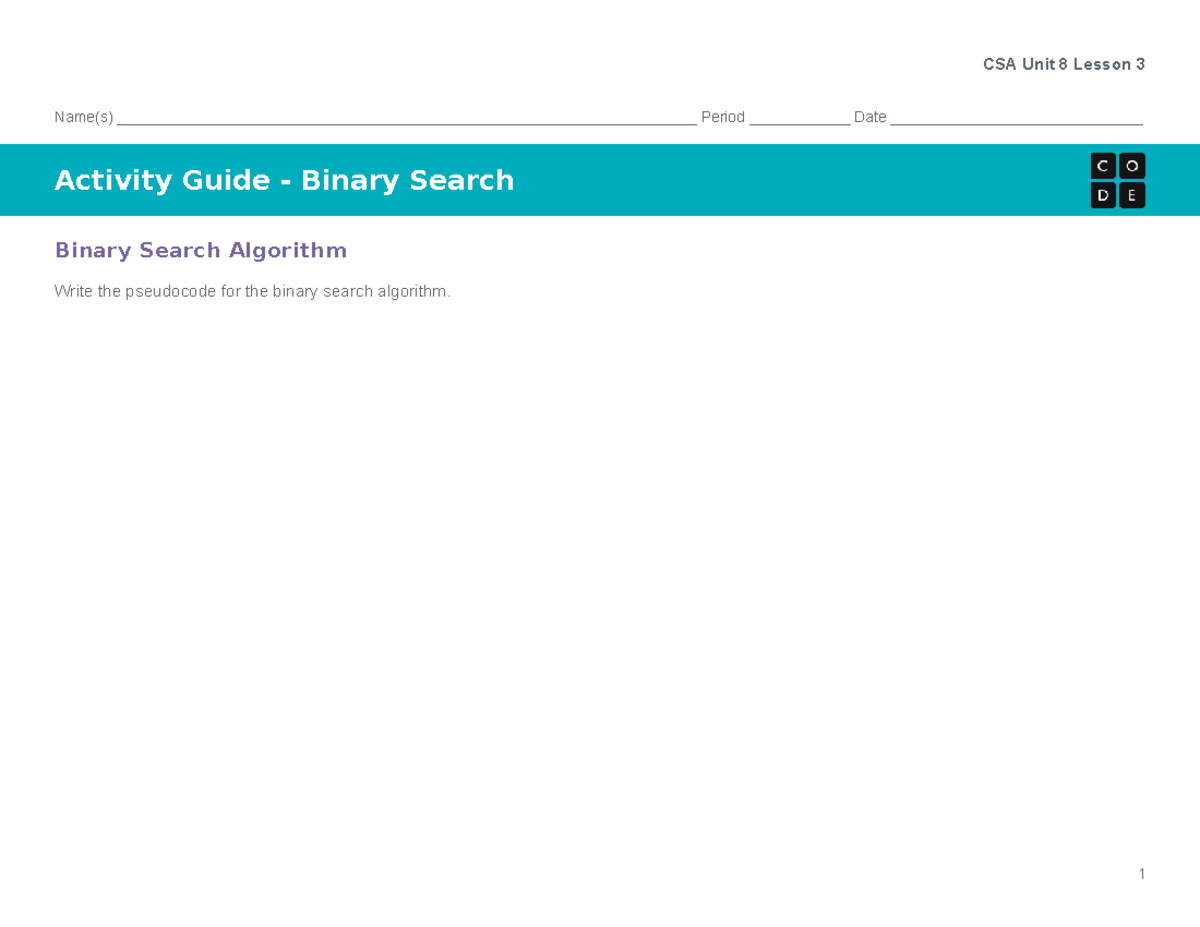Select the "Activity Guide - Binary Search" title
1200x927 pixels.
point(284,180)
